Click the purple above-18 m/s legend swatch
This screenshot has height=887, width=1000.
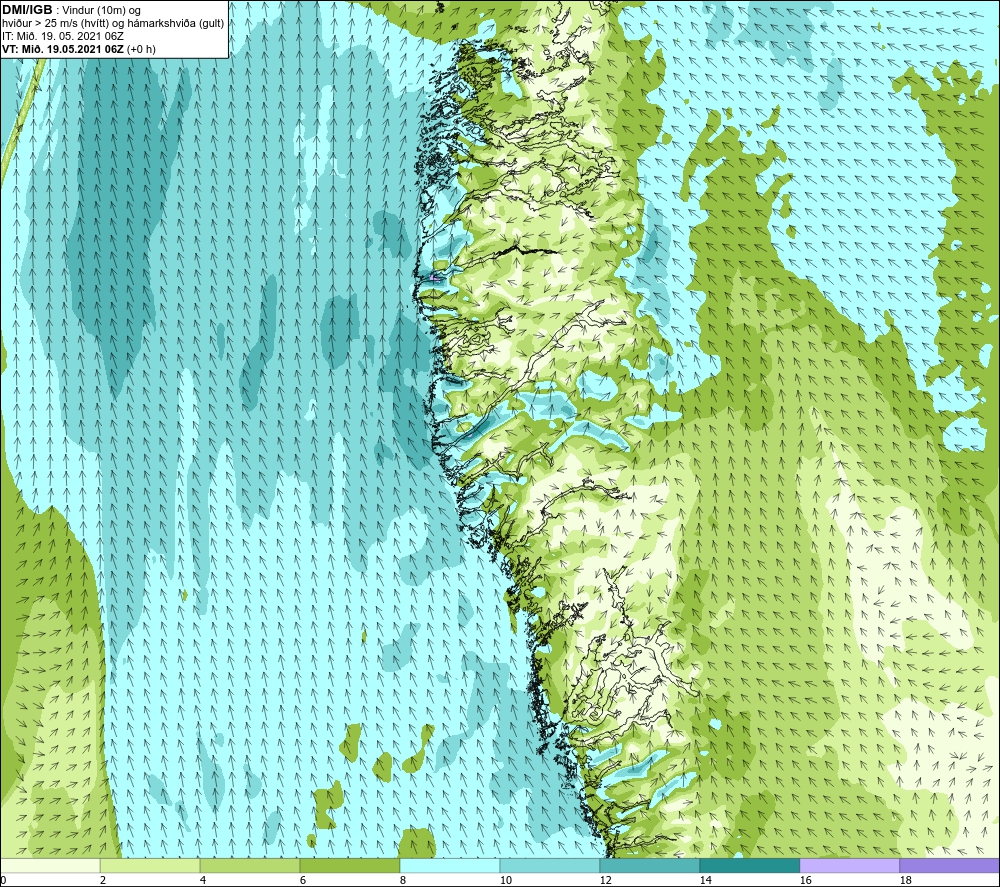950,865
